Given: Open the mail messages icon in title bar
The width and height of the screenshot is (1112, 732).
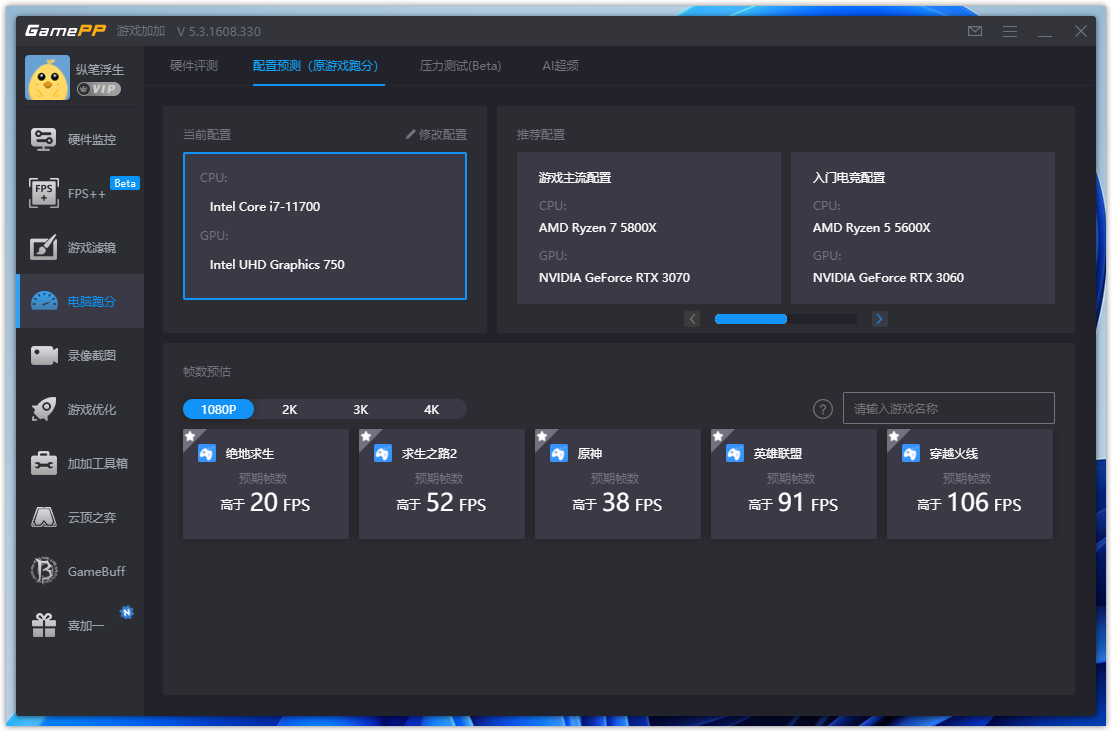Looking at the screenshot, I should pyautogui.click(x=975, y=31).
